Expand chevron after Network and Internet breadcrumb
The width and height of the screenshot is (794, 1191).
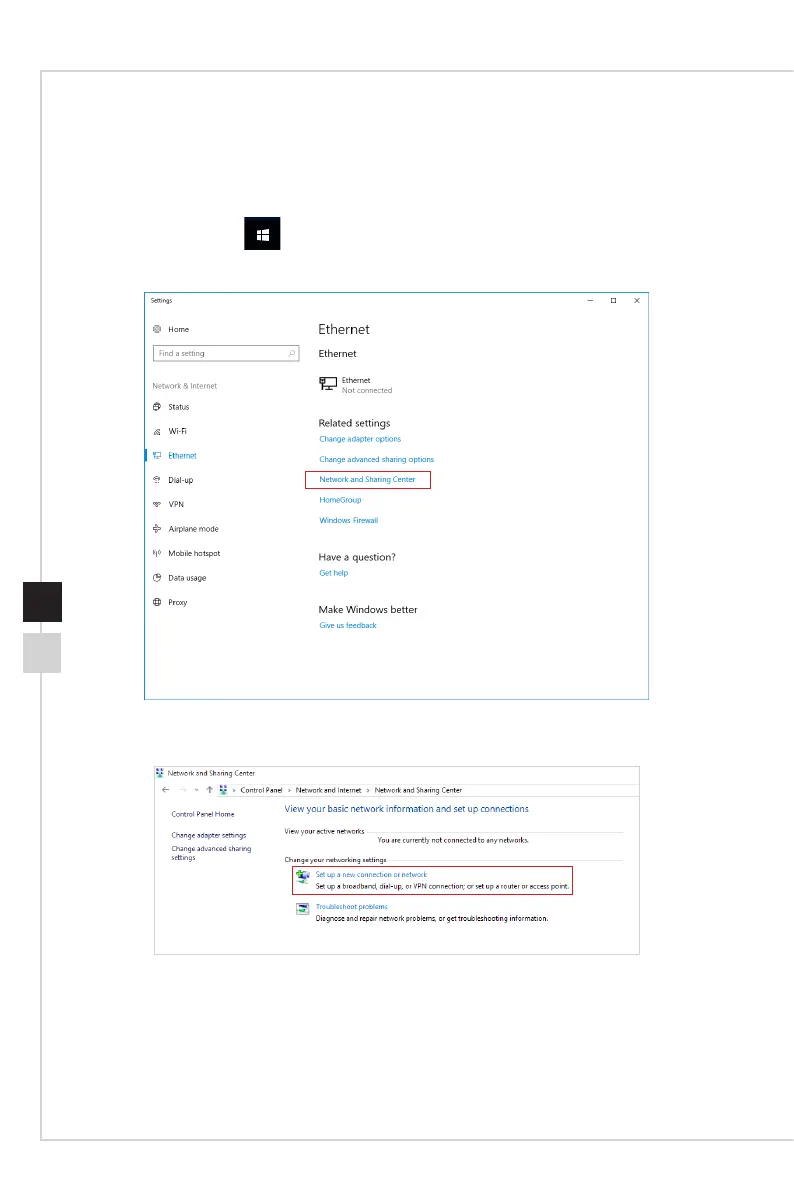tap(369, 791)
